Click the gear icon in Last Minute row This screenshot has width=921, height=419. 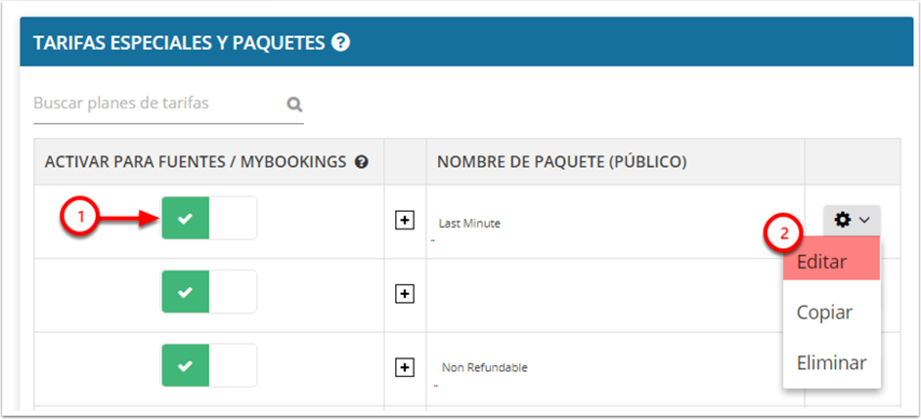(843, 219)
